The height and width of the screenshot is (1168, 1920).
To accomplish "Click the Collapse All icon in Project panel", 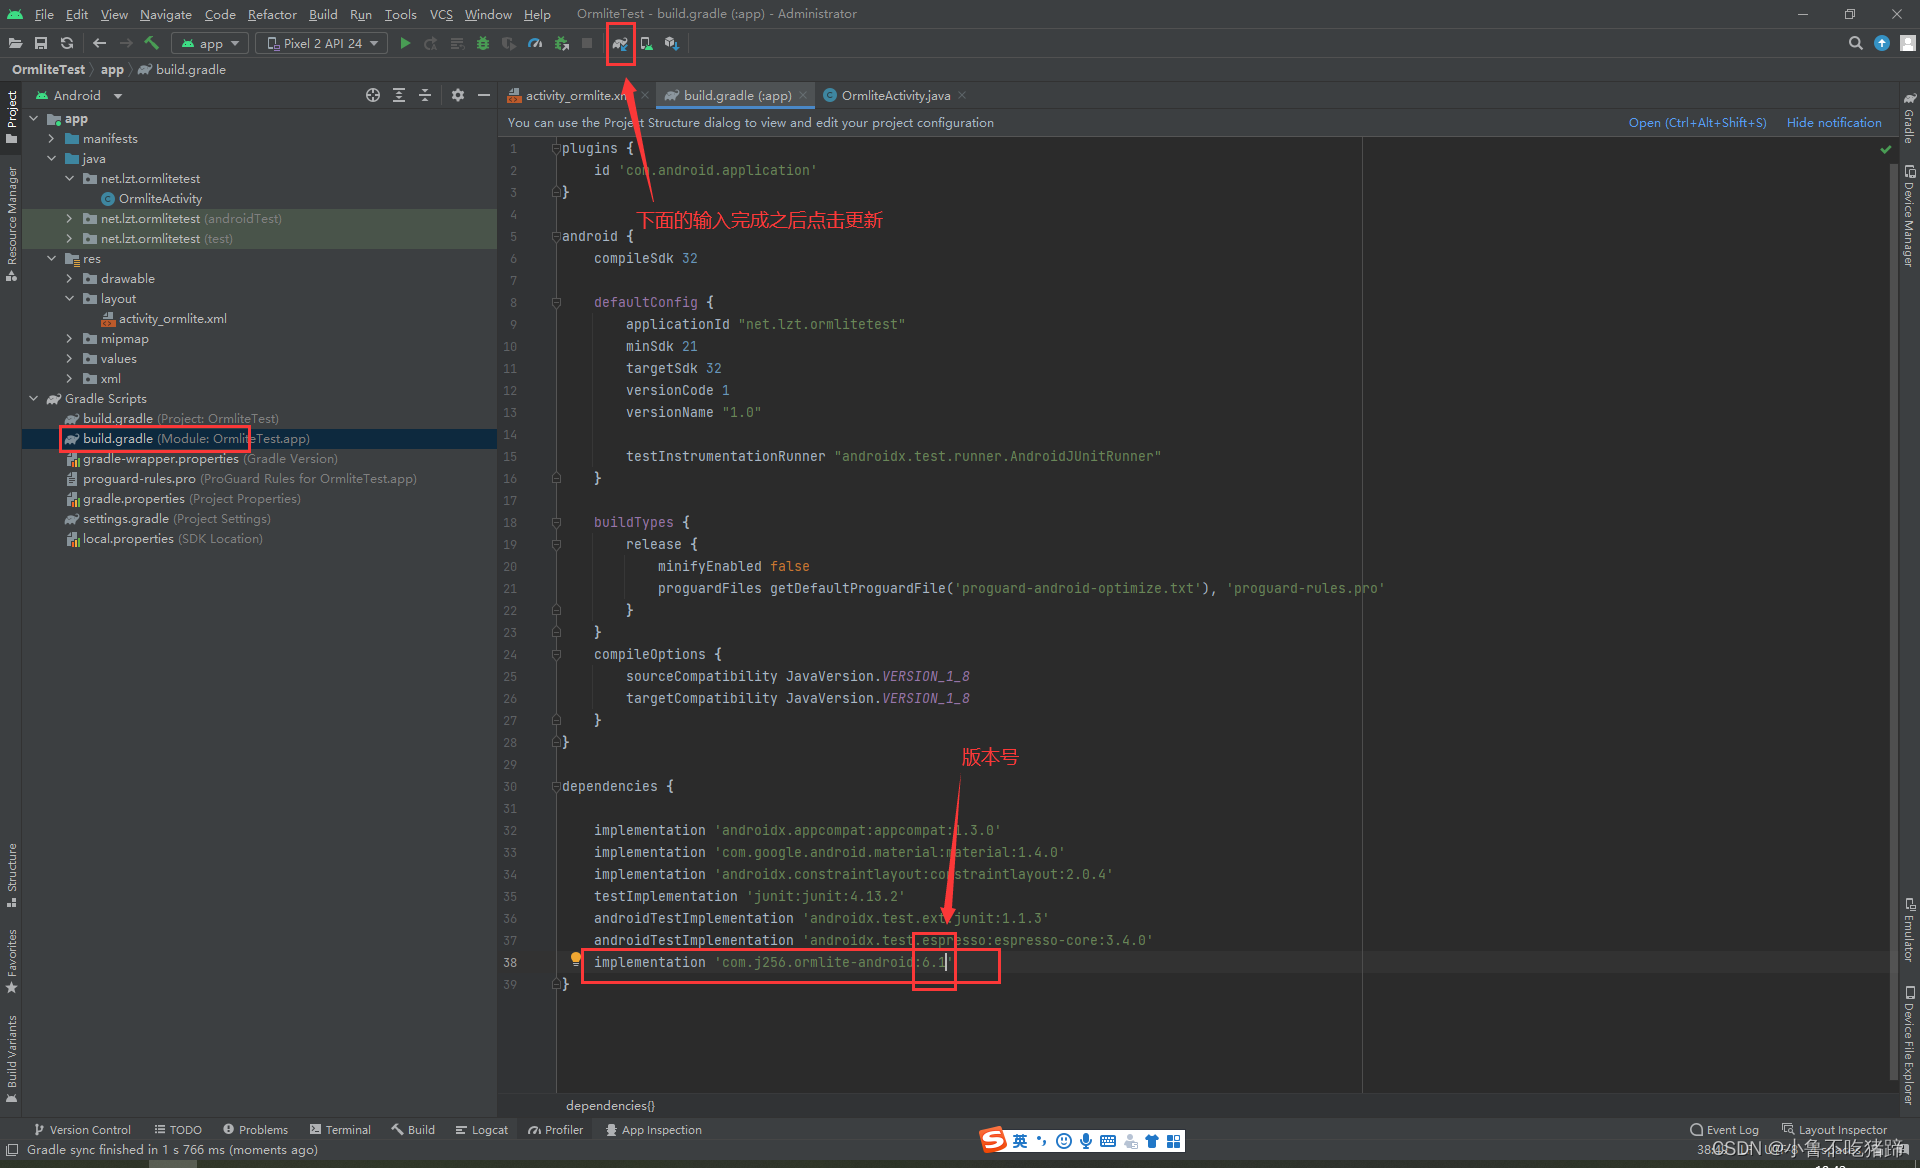I will tap(425, 95).
